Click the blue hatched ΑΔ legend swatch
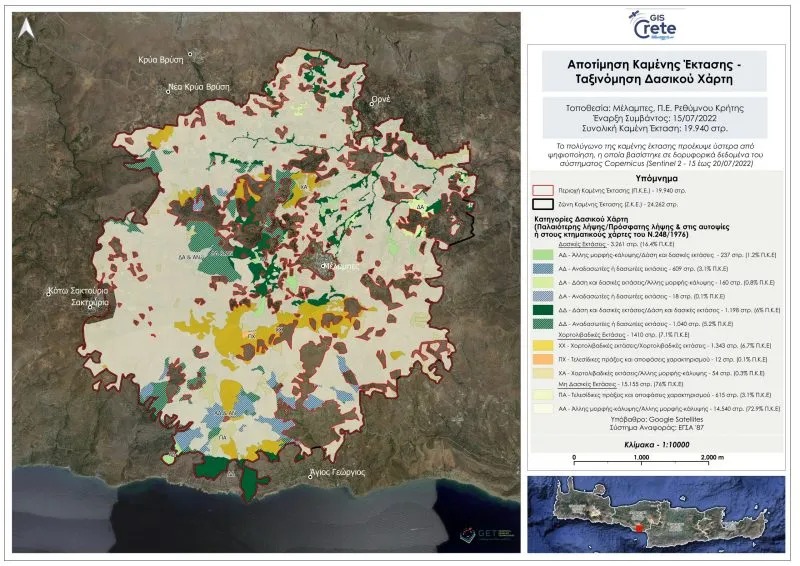 542,268
